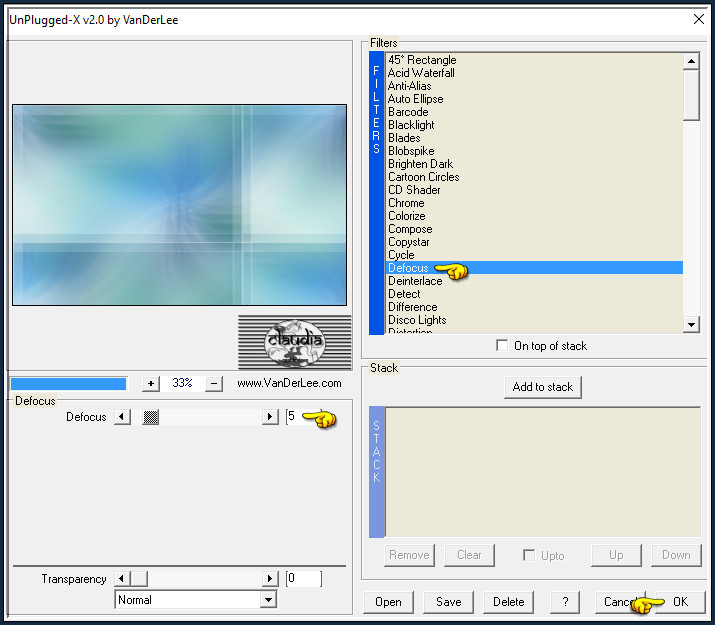The height and width of the screenshot is (625, 715).
Task: Select Blacklight filter
Action: pyautogui.click(x=534, y=125)
